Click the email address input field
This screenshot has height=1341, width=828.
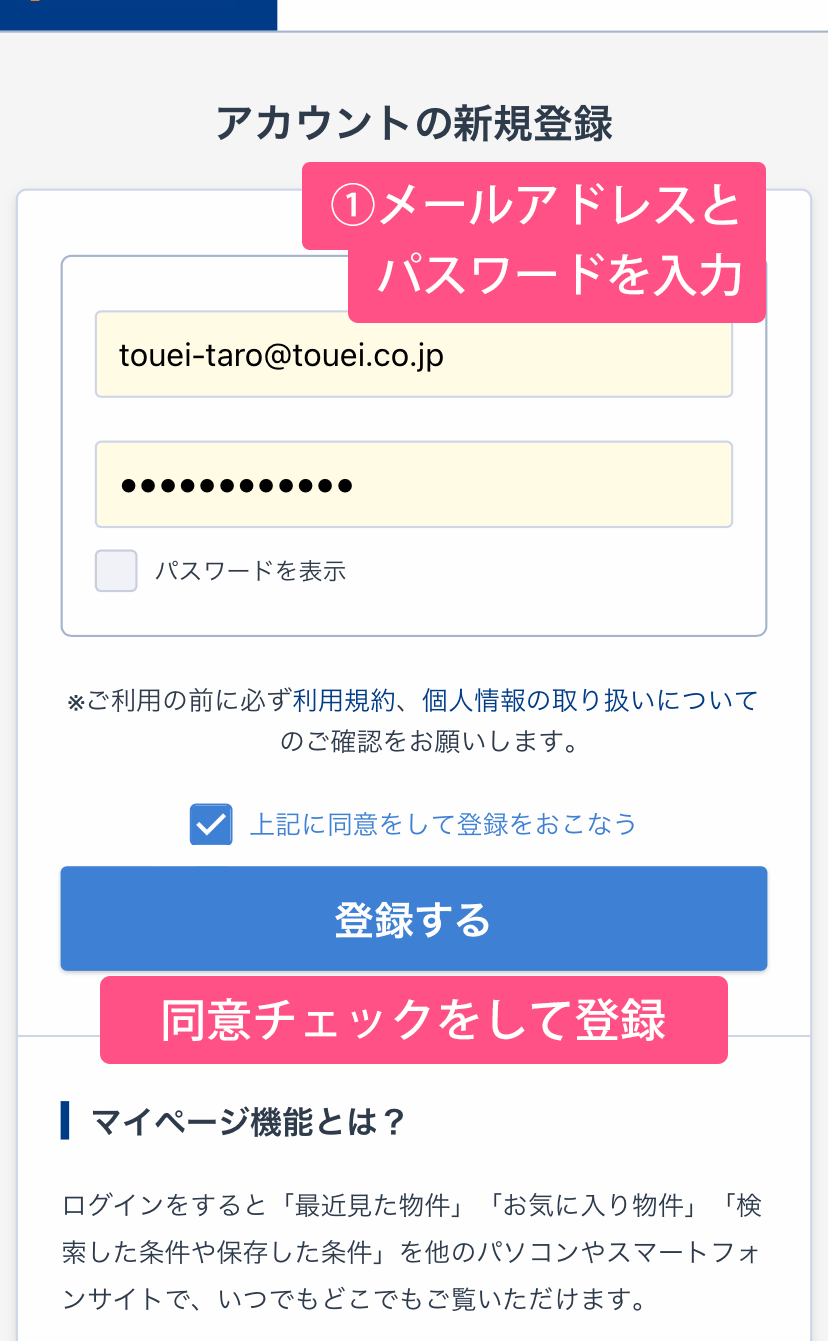coord(413,356)
